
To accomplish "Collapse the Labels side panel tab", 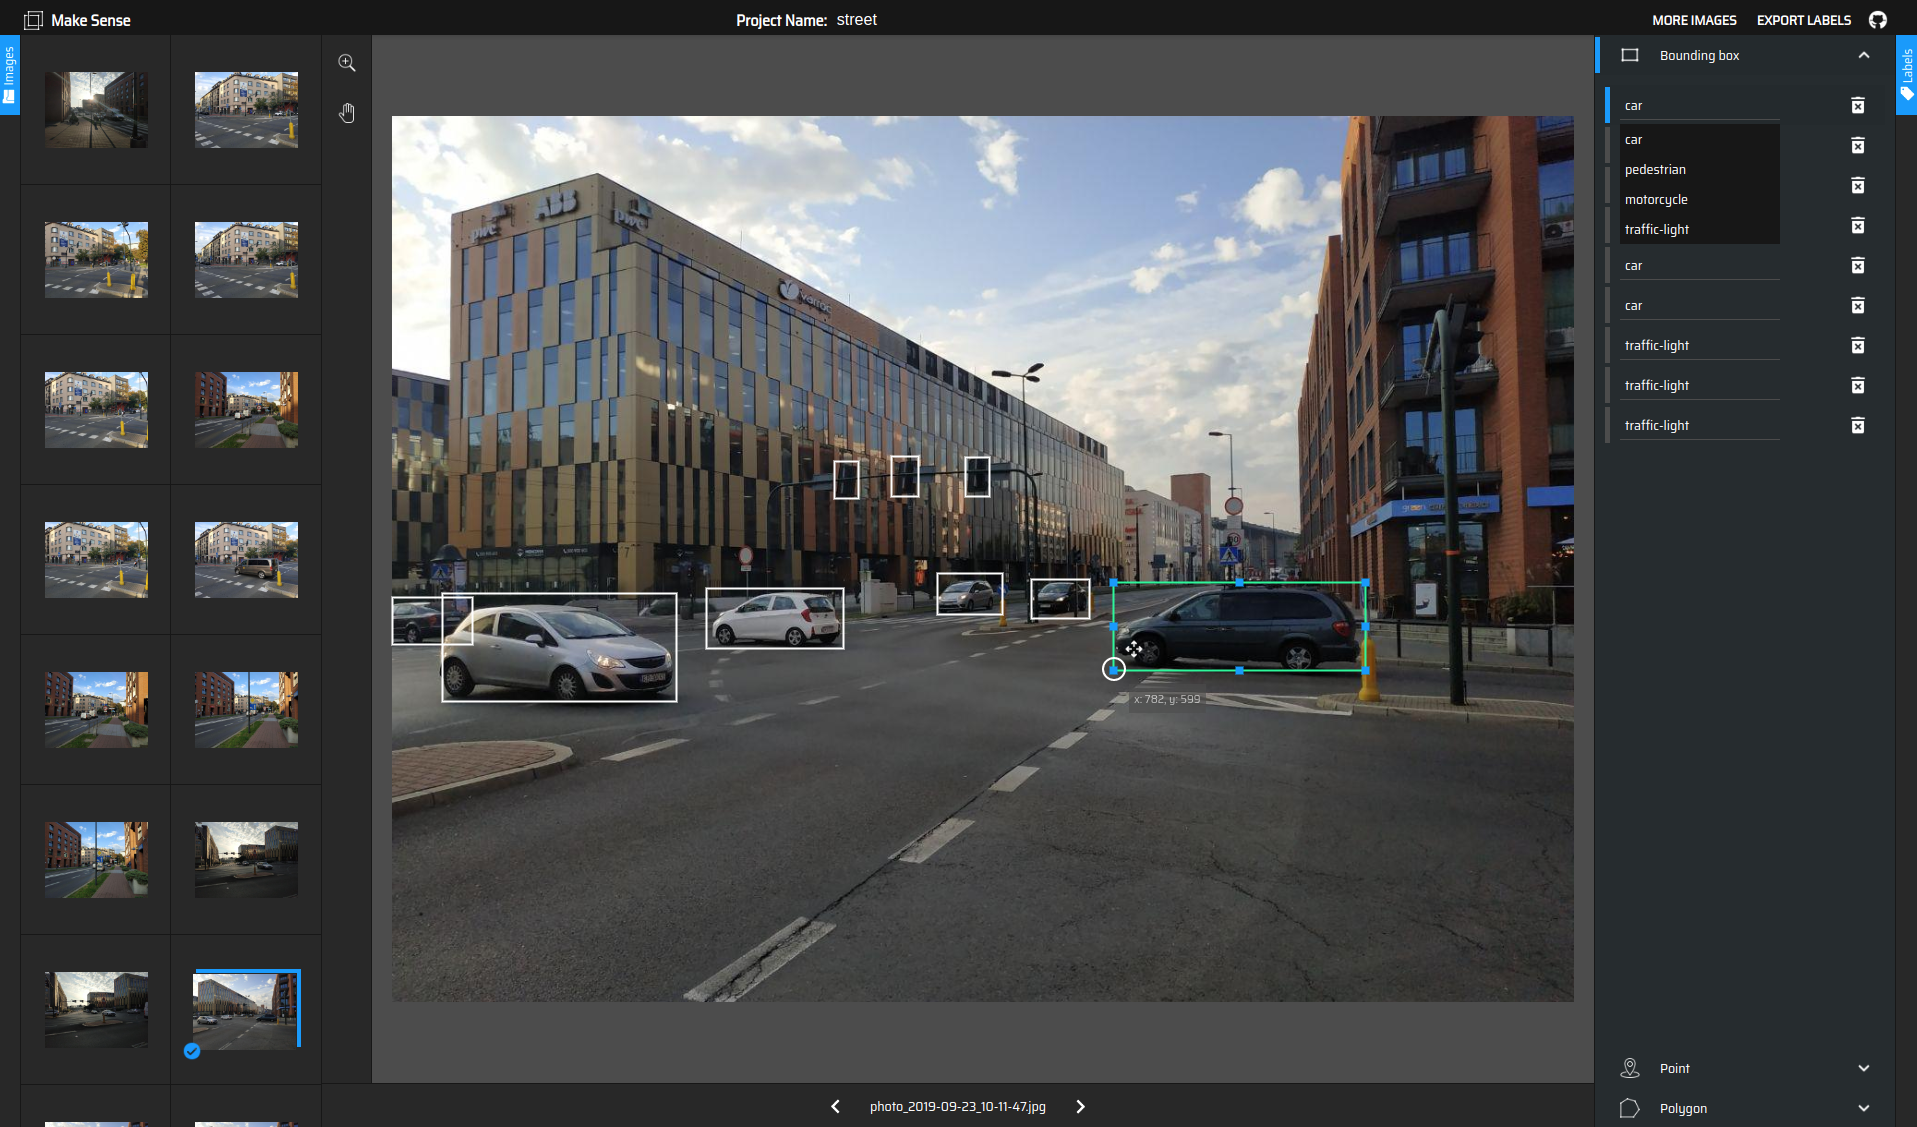I will coord(1906,75).
